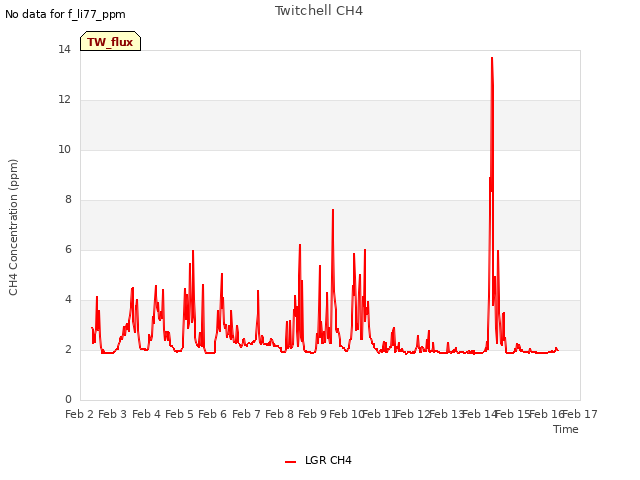Click the Feb 17 x-axis tick label
Screen dimensions: 640x480
(x=580, y=414)
